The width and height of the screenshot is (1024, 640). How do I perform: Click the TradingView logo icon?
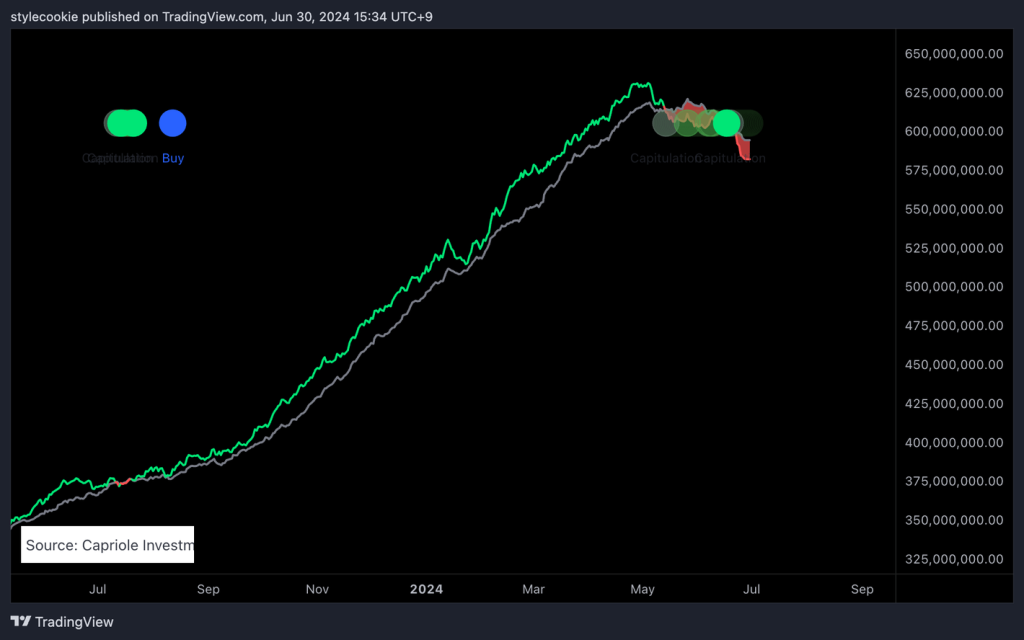[20, 622]
